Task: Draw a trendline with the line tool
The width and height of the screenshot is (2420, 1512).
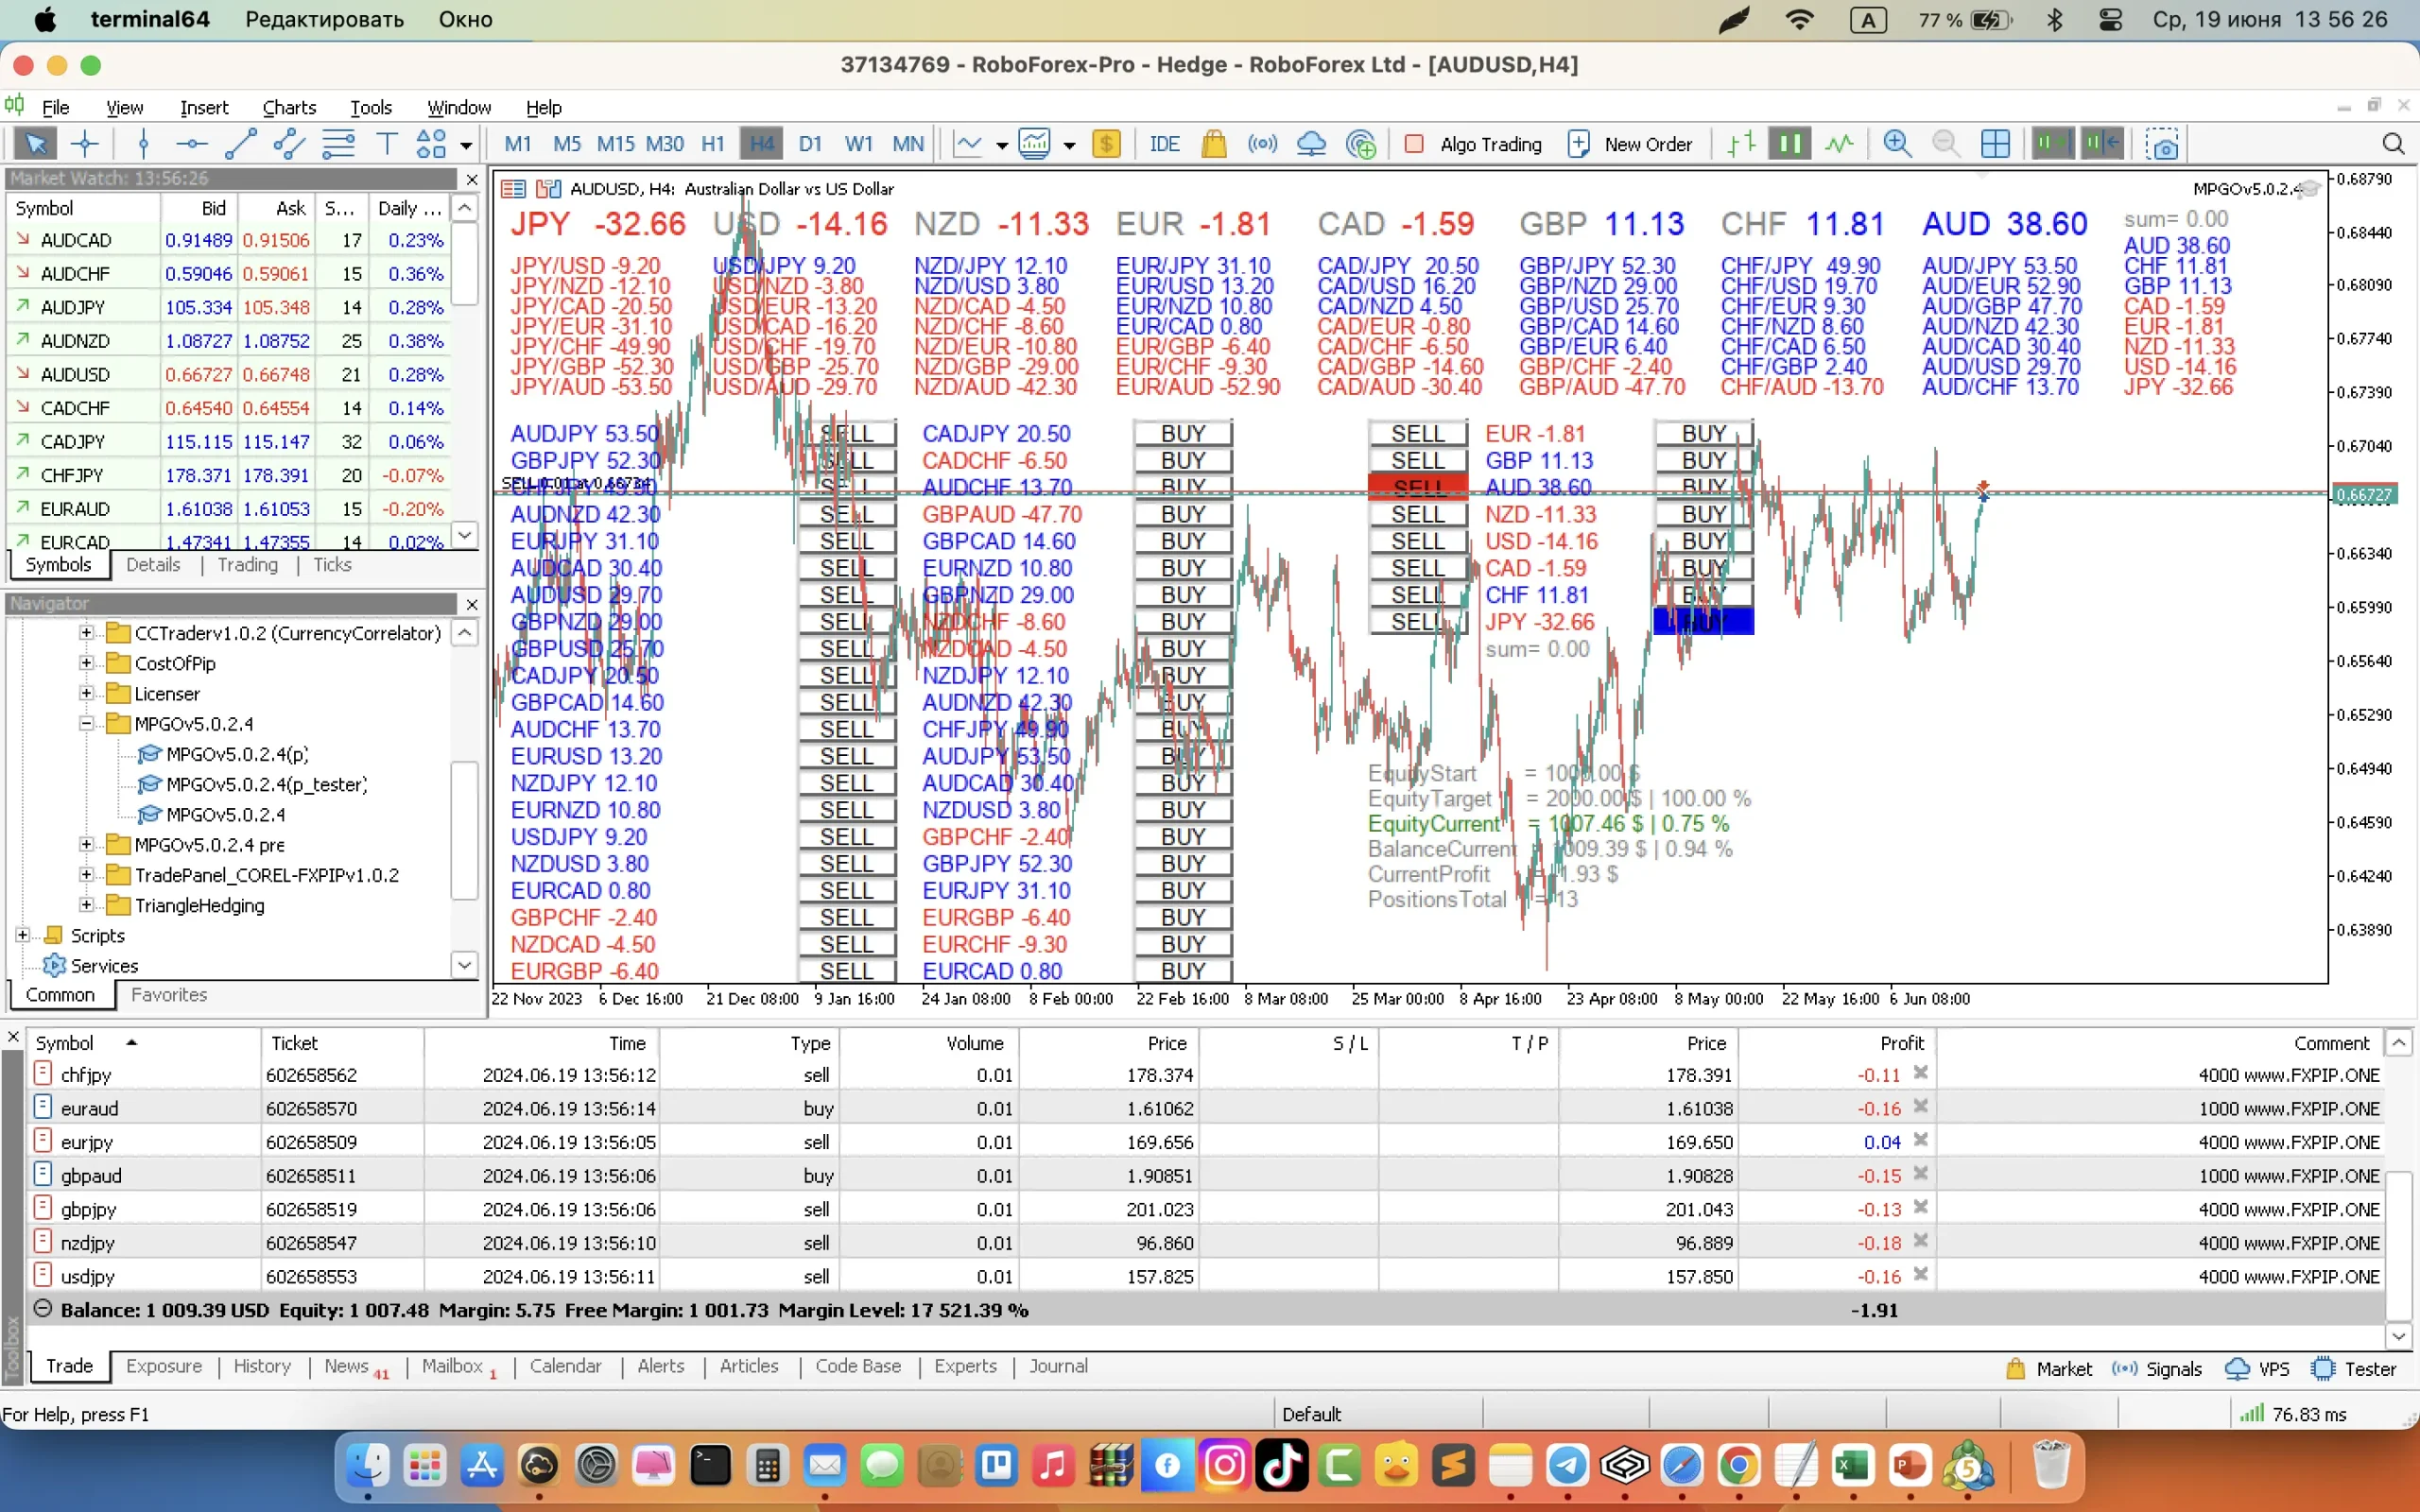Action: click(x=240, y=144)
